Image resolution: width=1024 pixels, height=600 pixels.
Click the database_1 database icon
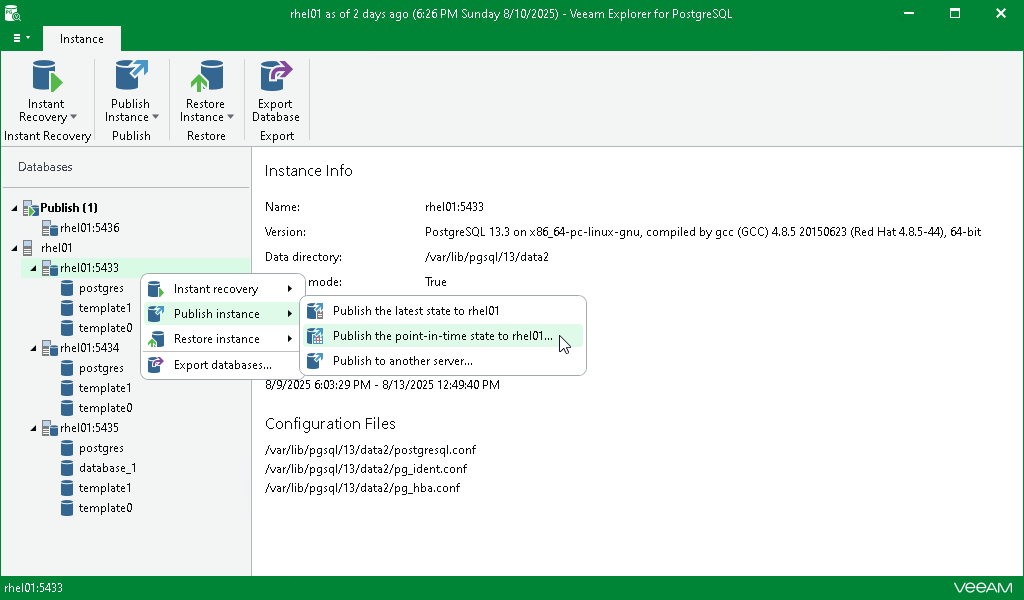(67, 468)
